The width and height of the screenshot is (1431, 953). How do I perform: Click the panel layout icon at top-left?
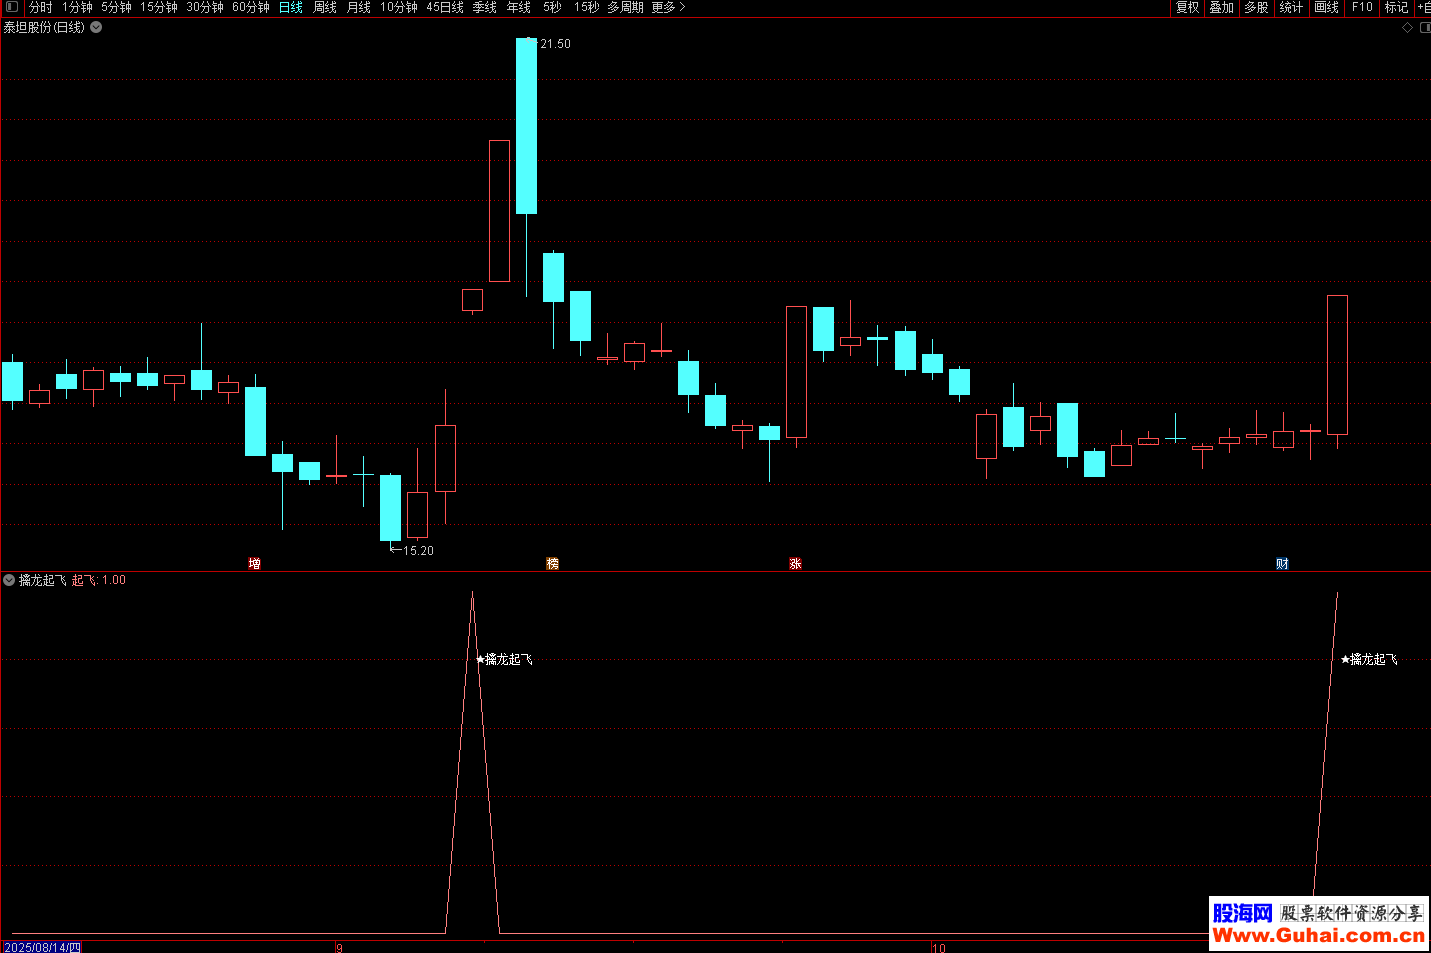12,7
